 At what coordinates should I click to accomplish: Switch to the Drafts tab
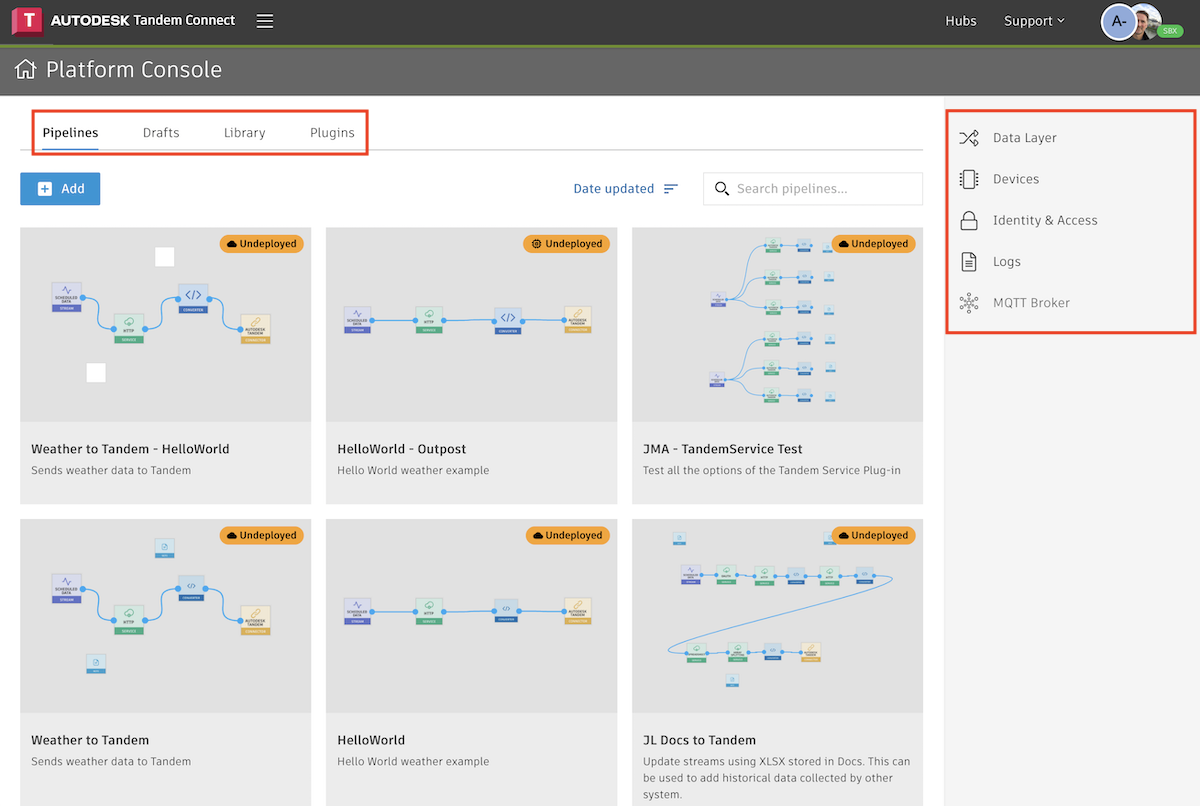tap(161, 133)
